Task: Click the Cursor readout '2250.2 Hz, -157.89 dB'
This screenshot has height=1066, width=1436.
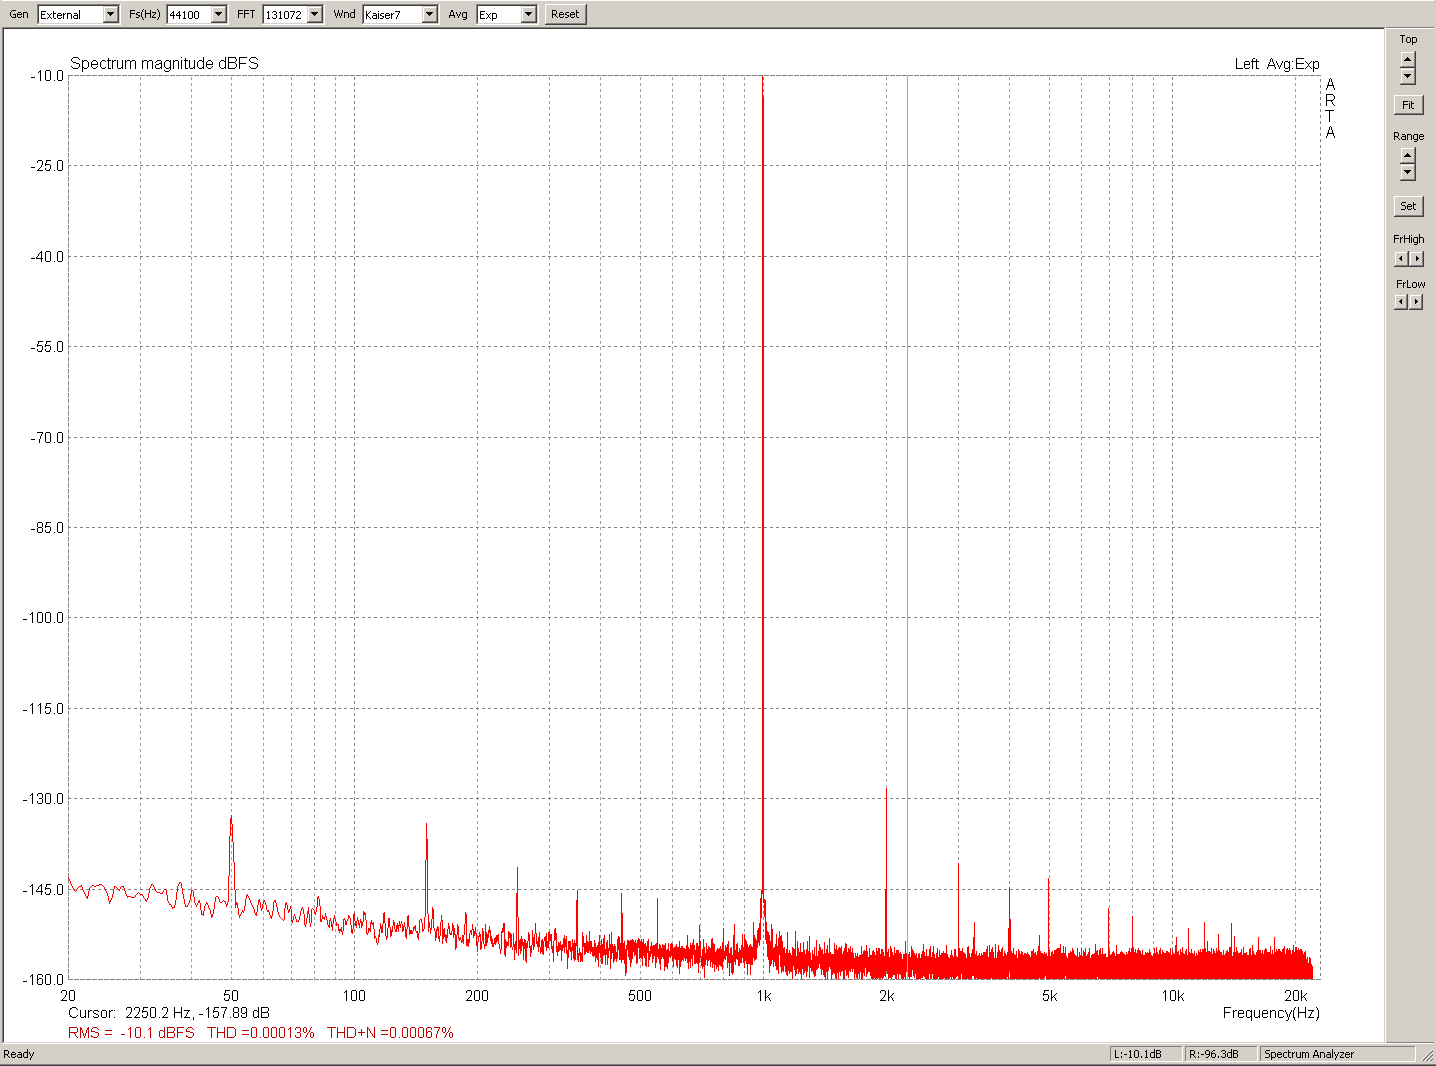Action: pos(197,1013)
